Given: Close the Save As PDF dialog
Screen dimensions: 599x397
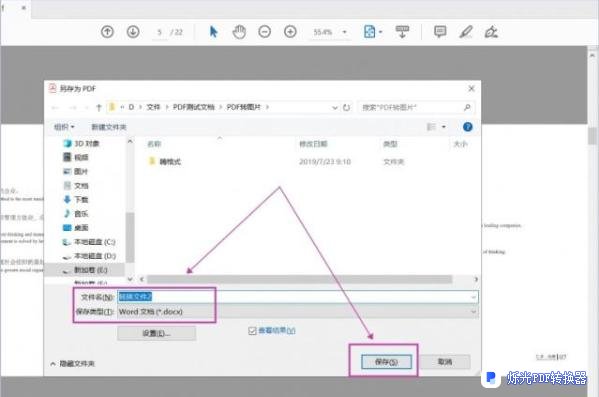Looking at the screenshot, I should pyautogui.click(x=471, y=89).
